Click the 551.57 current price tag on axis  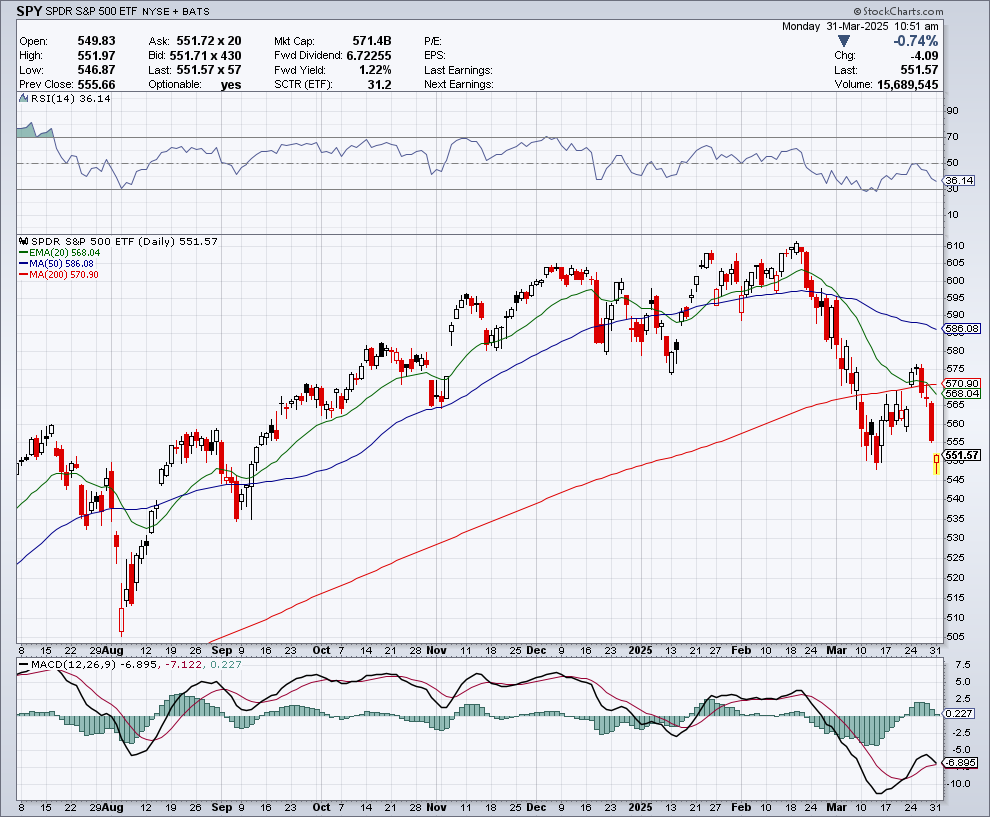pyautogui.click(x=960, y=456)
